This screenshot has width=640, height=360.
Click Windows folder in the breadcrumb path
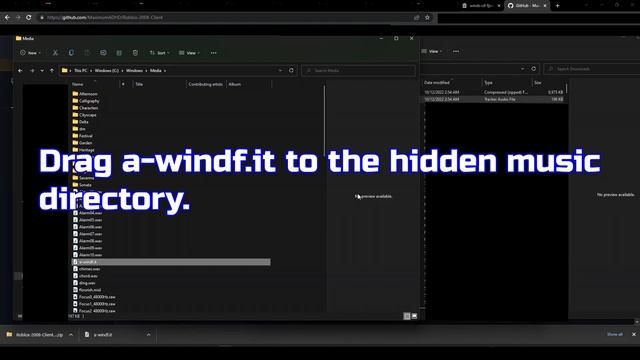point(134,71)
